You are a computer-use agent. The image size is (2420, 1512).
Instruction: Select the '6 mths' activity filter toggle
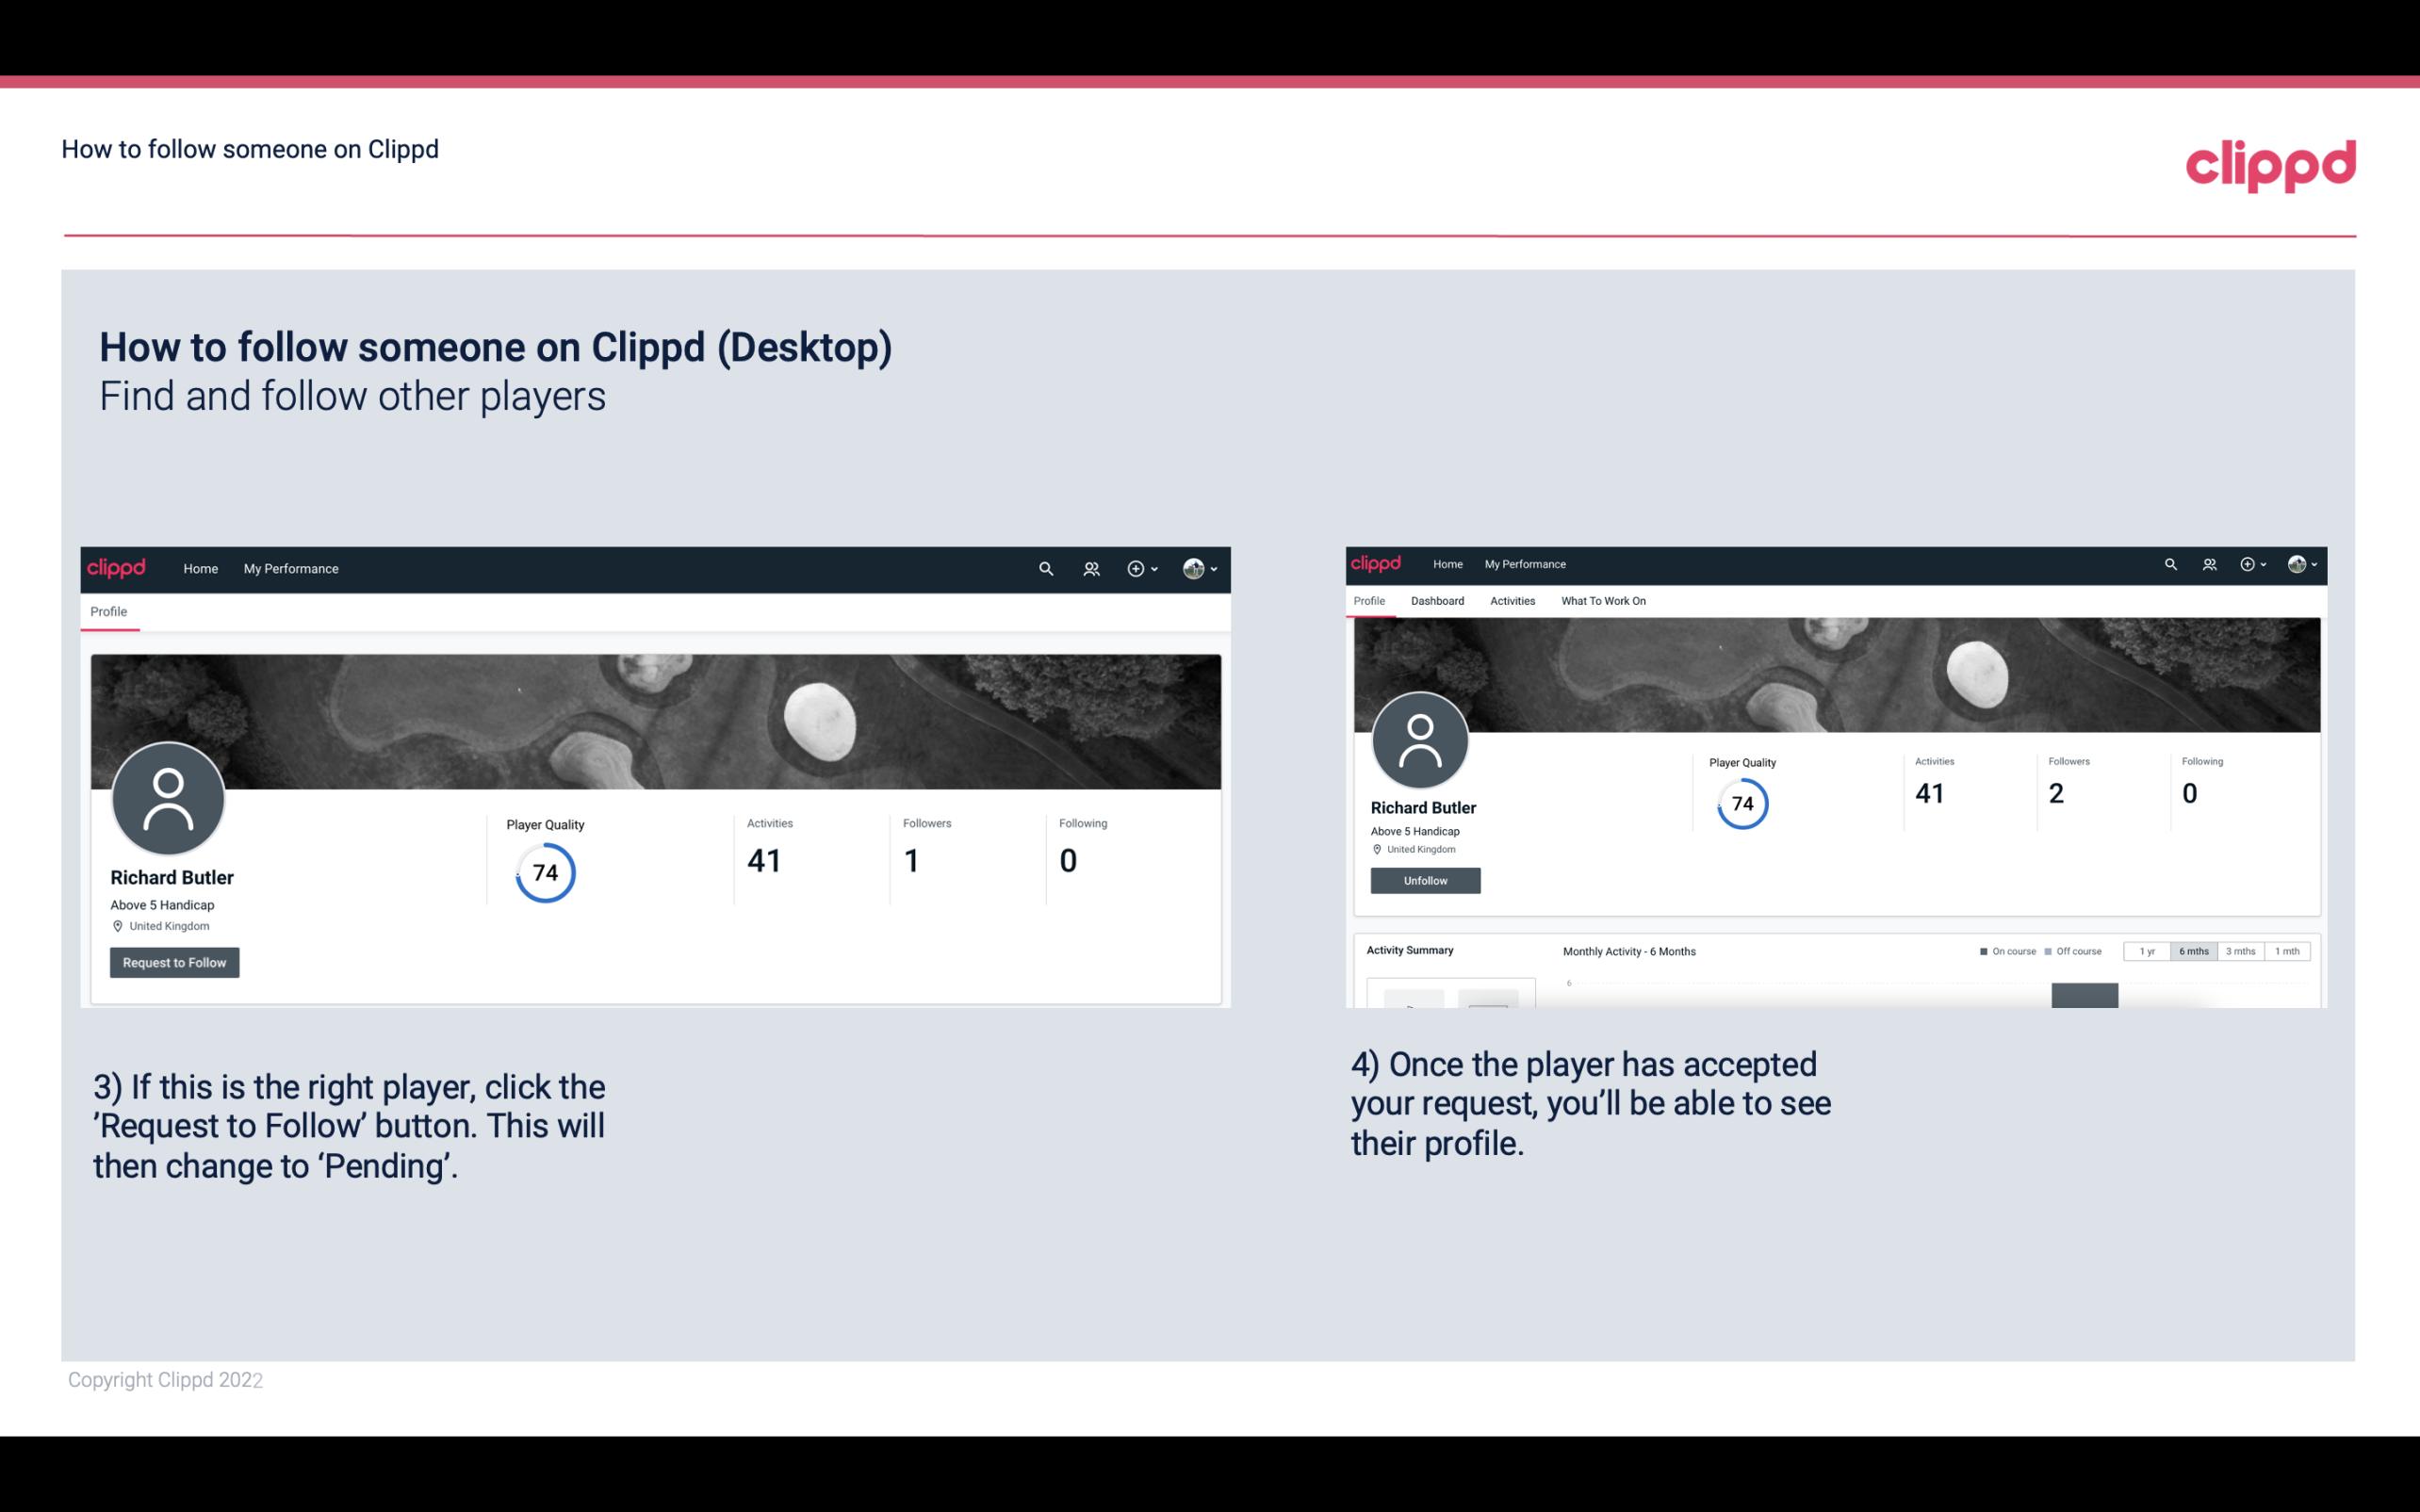pyautogui.click(x=2194, y=951)
